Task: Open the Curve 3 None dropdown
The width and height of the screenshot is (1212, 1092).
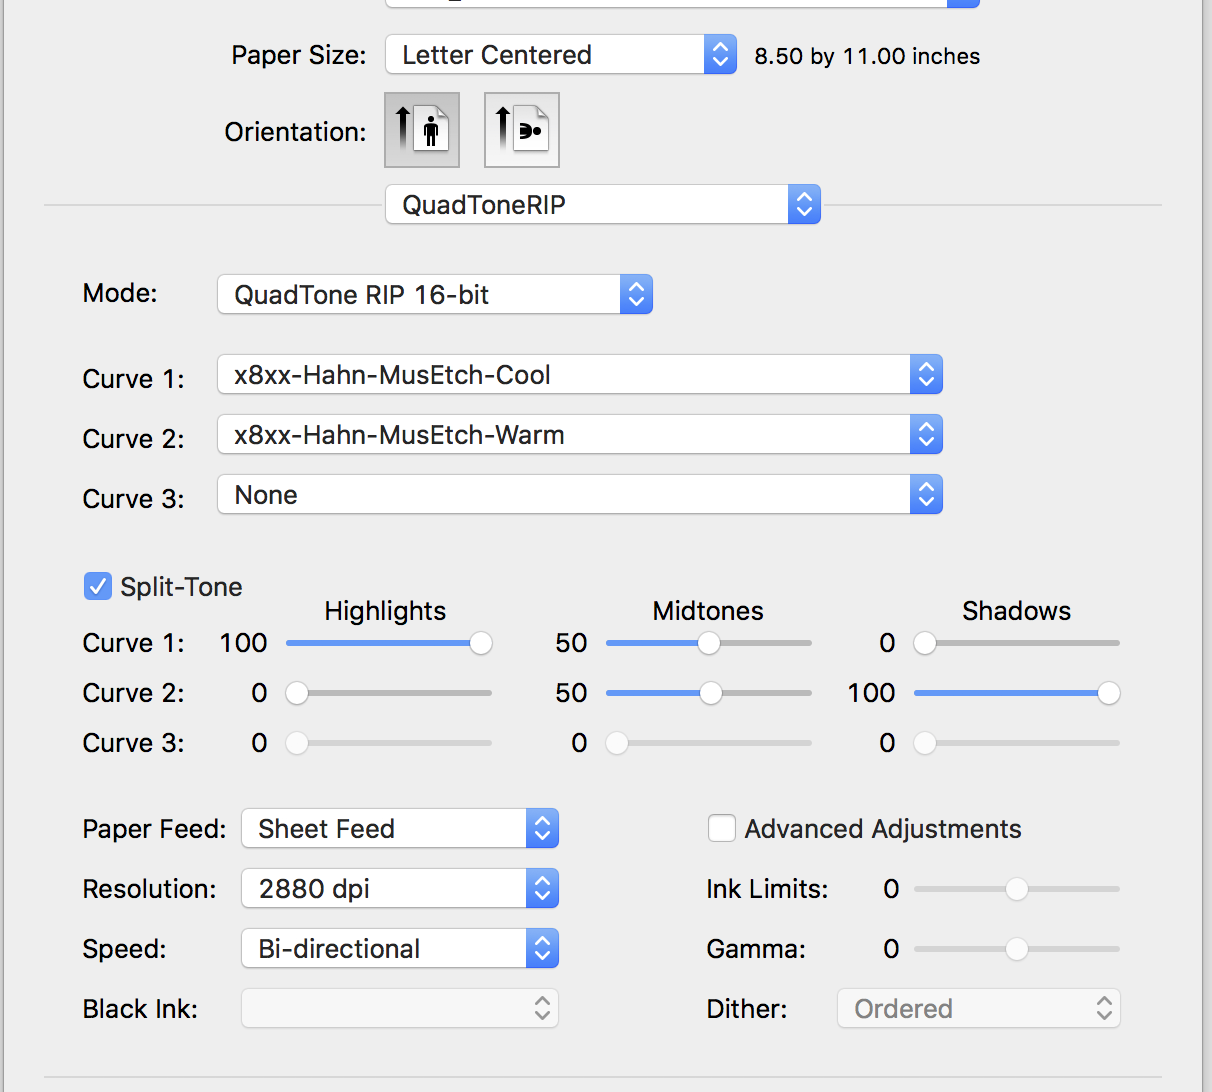Action: (579, 495)
